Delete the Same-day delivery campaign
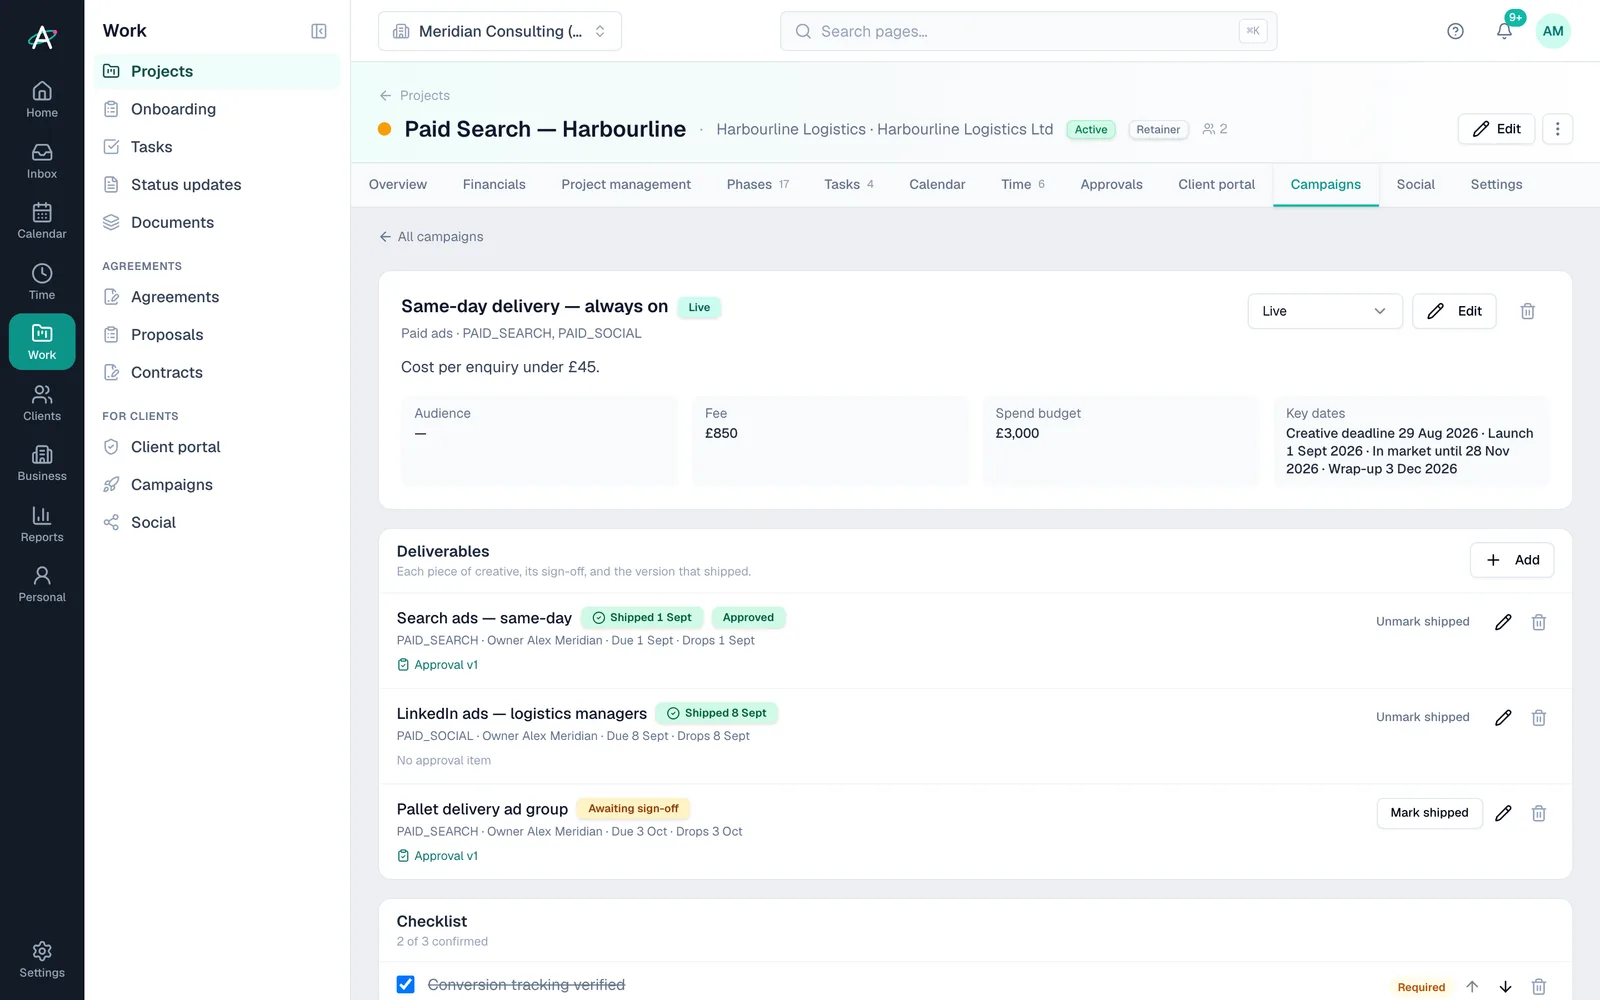Screen dimensions: 1600x1000 1527,311
